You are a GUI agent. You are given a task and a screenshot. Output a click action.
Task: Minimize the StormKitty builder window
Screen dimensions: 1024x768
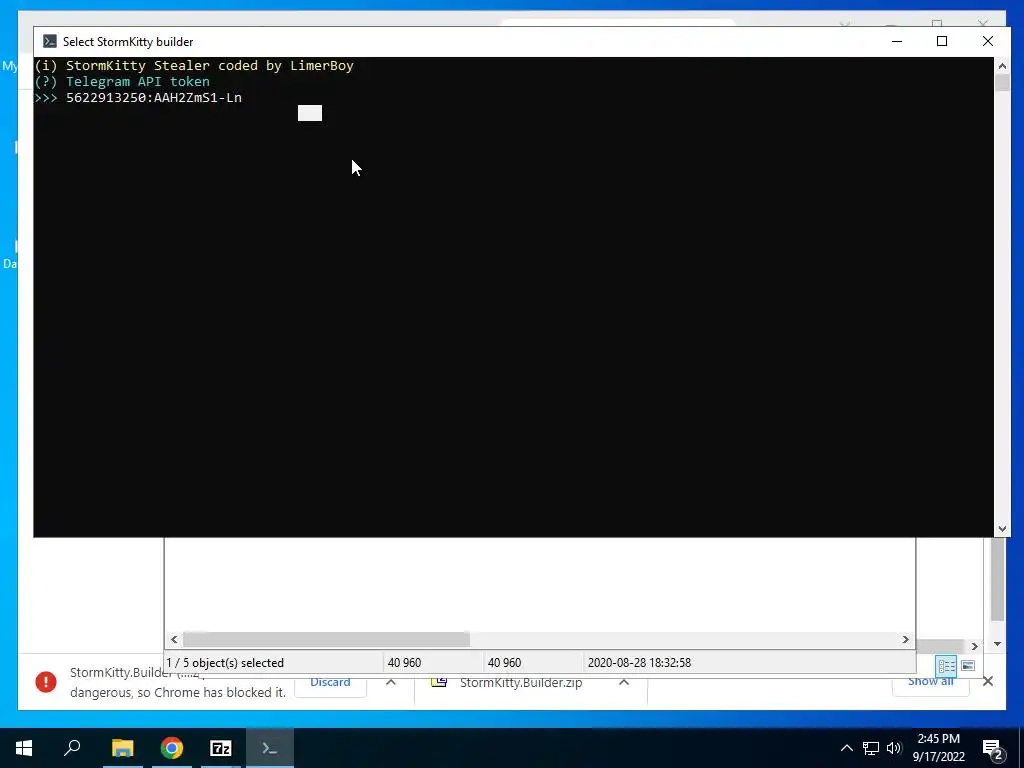tap(897, 41)
